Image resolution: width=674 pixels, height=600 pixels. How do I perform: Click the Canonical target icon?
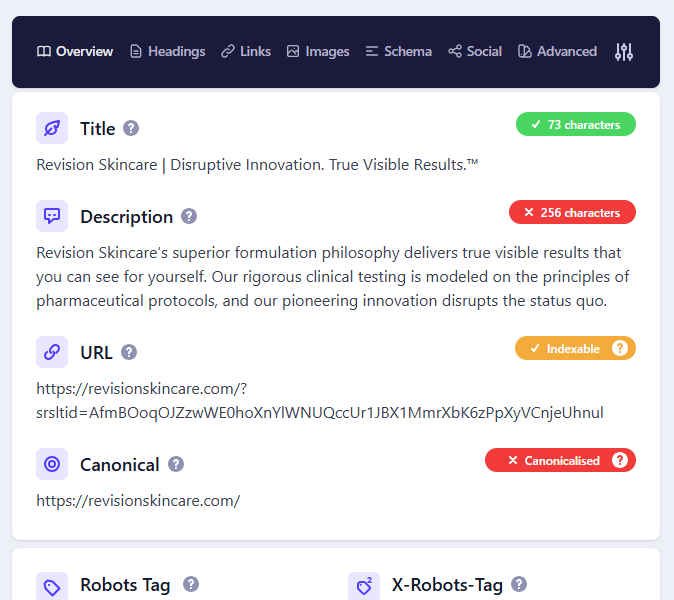click(52, 464)
